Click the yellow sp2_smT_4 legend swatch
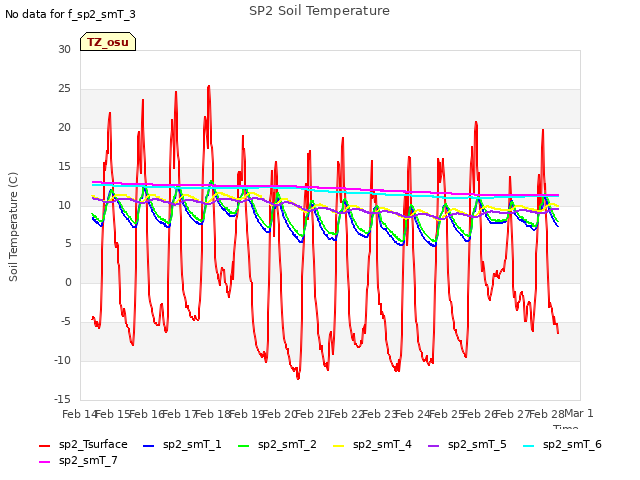This screenshot has height=480, width=640. point(338,446)
